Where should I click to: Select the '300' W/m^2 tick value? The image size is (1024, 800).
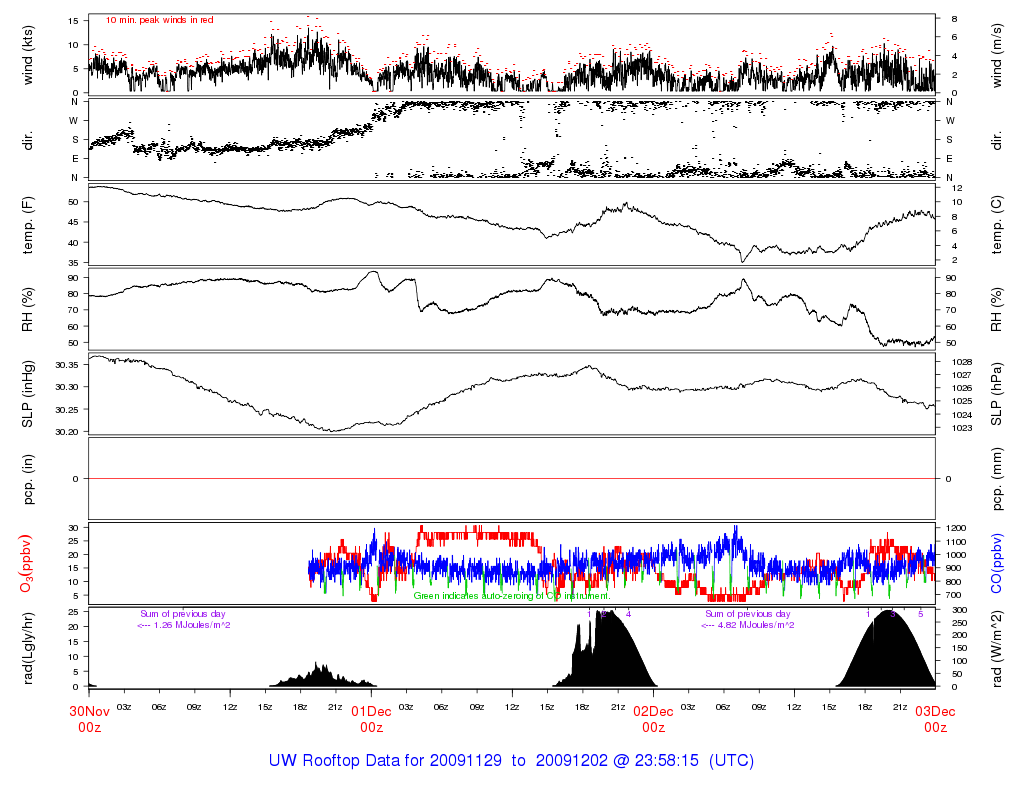tap(958, 610)
